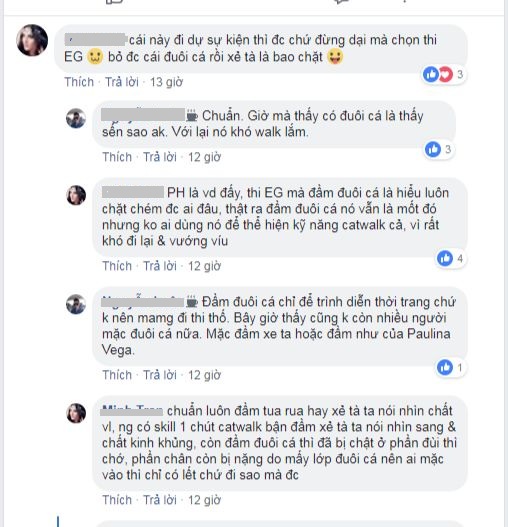Viewport: 508px width, 527px height.
Task: Click like icon on Paulina Vega reply
Action: tap(445, 367)
